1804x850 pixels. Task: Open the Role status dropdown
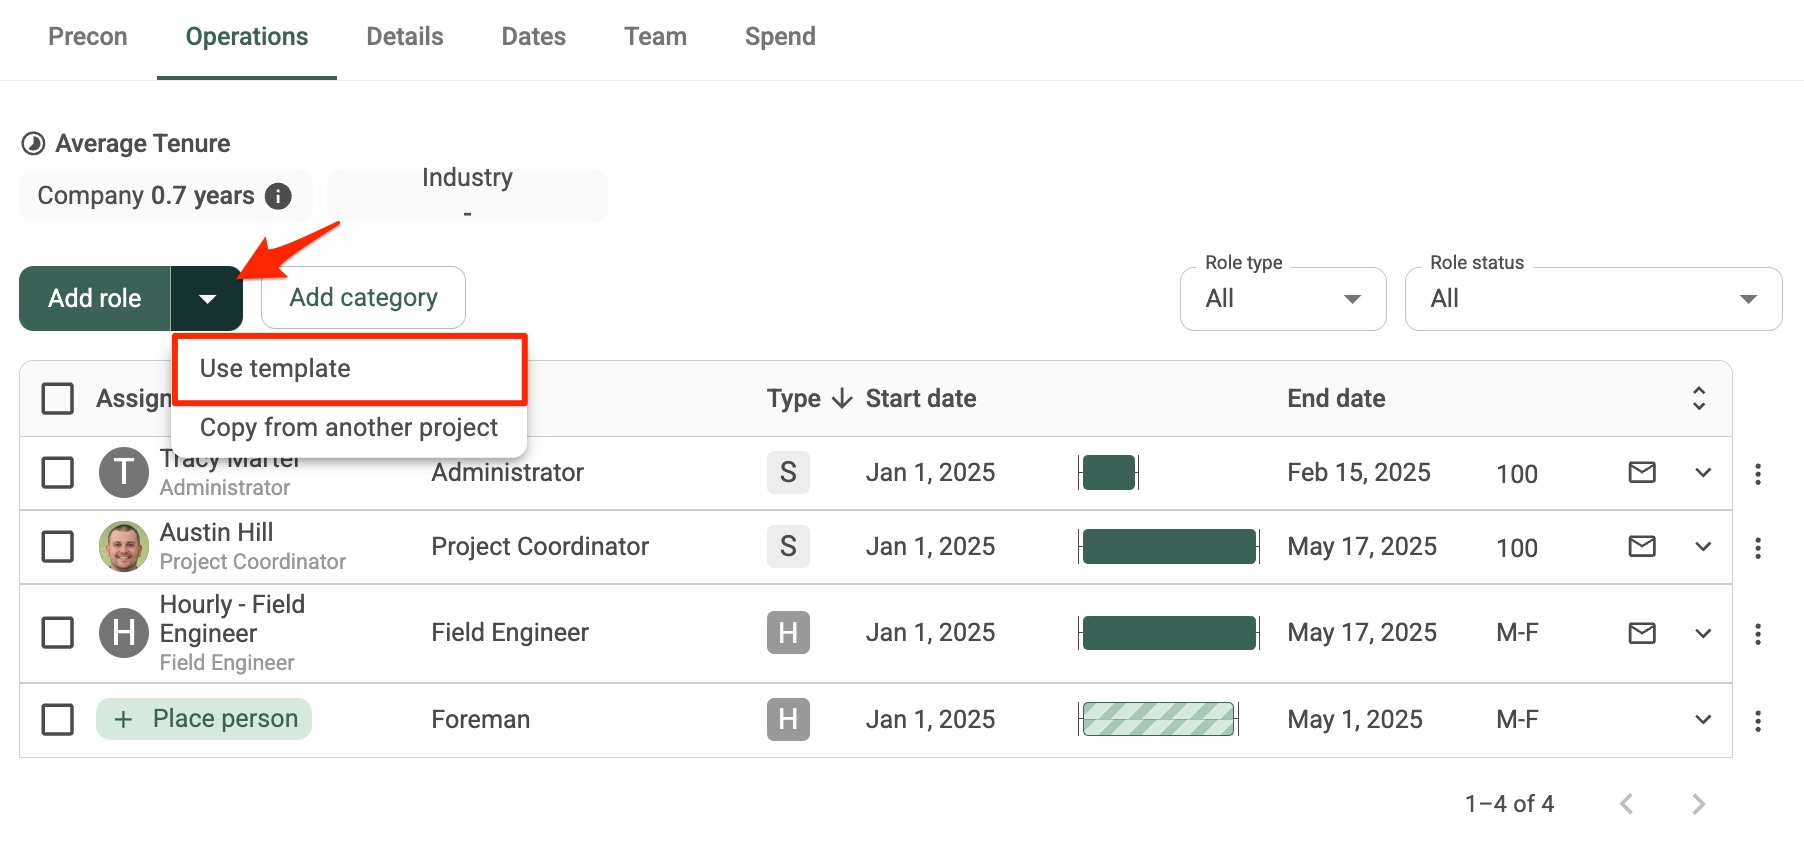pyautogui.click(x=1592, y=299)
